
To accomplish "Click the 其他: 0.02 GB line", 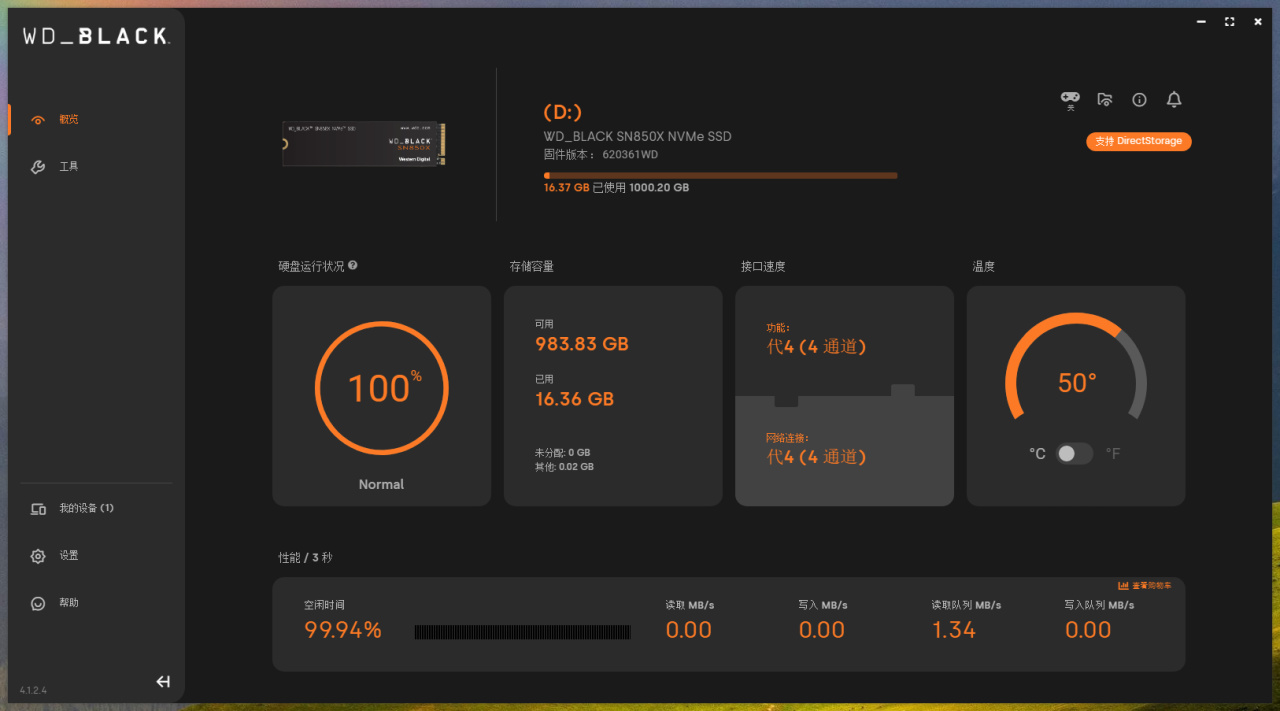I will [565, 467].
